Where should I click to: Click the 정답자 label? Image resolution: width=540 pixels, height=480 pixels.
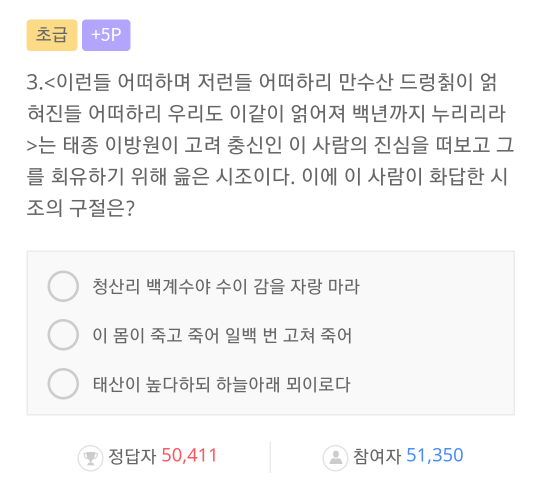tap(132, 456)
